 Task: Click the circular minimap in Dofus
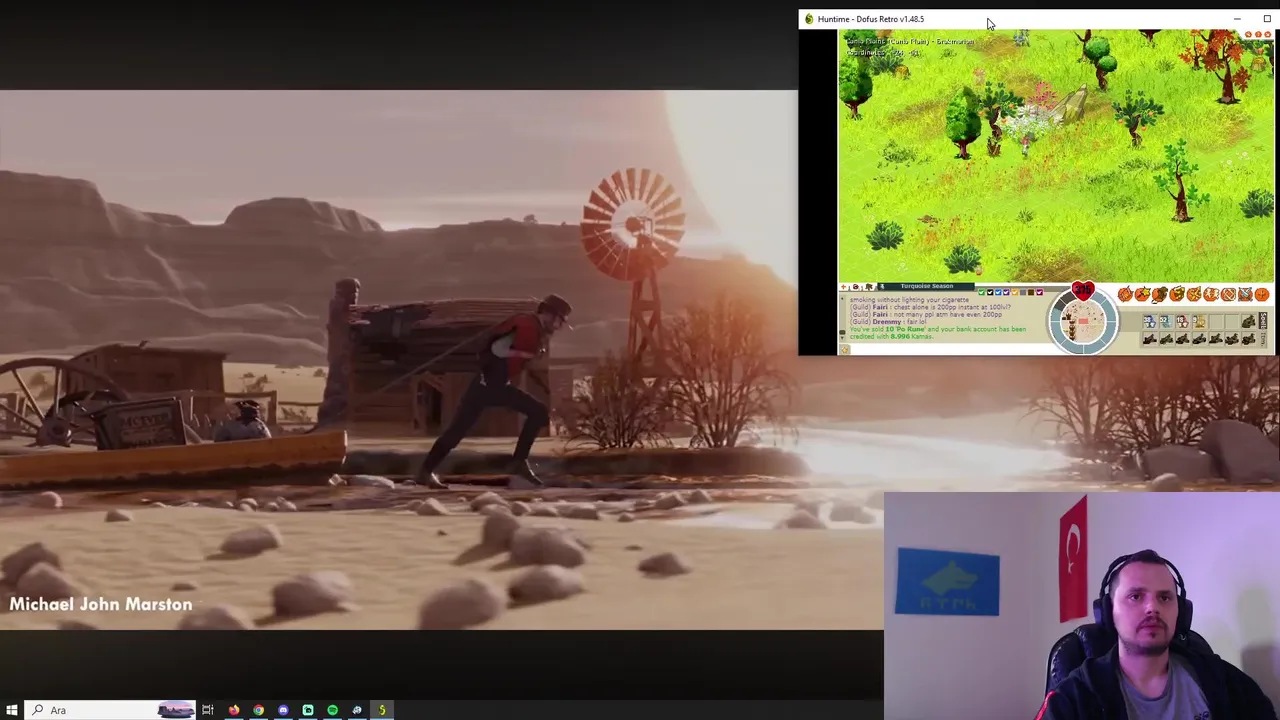tap(1083, 320)
